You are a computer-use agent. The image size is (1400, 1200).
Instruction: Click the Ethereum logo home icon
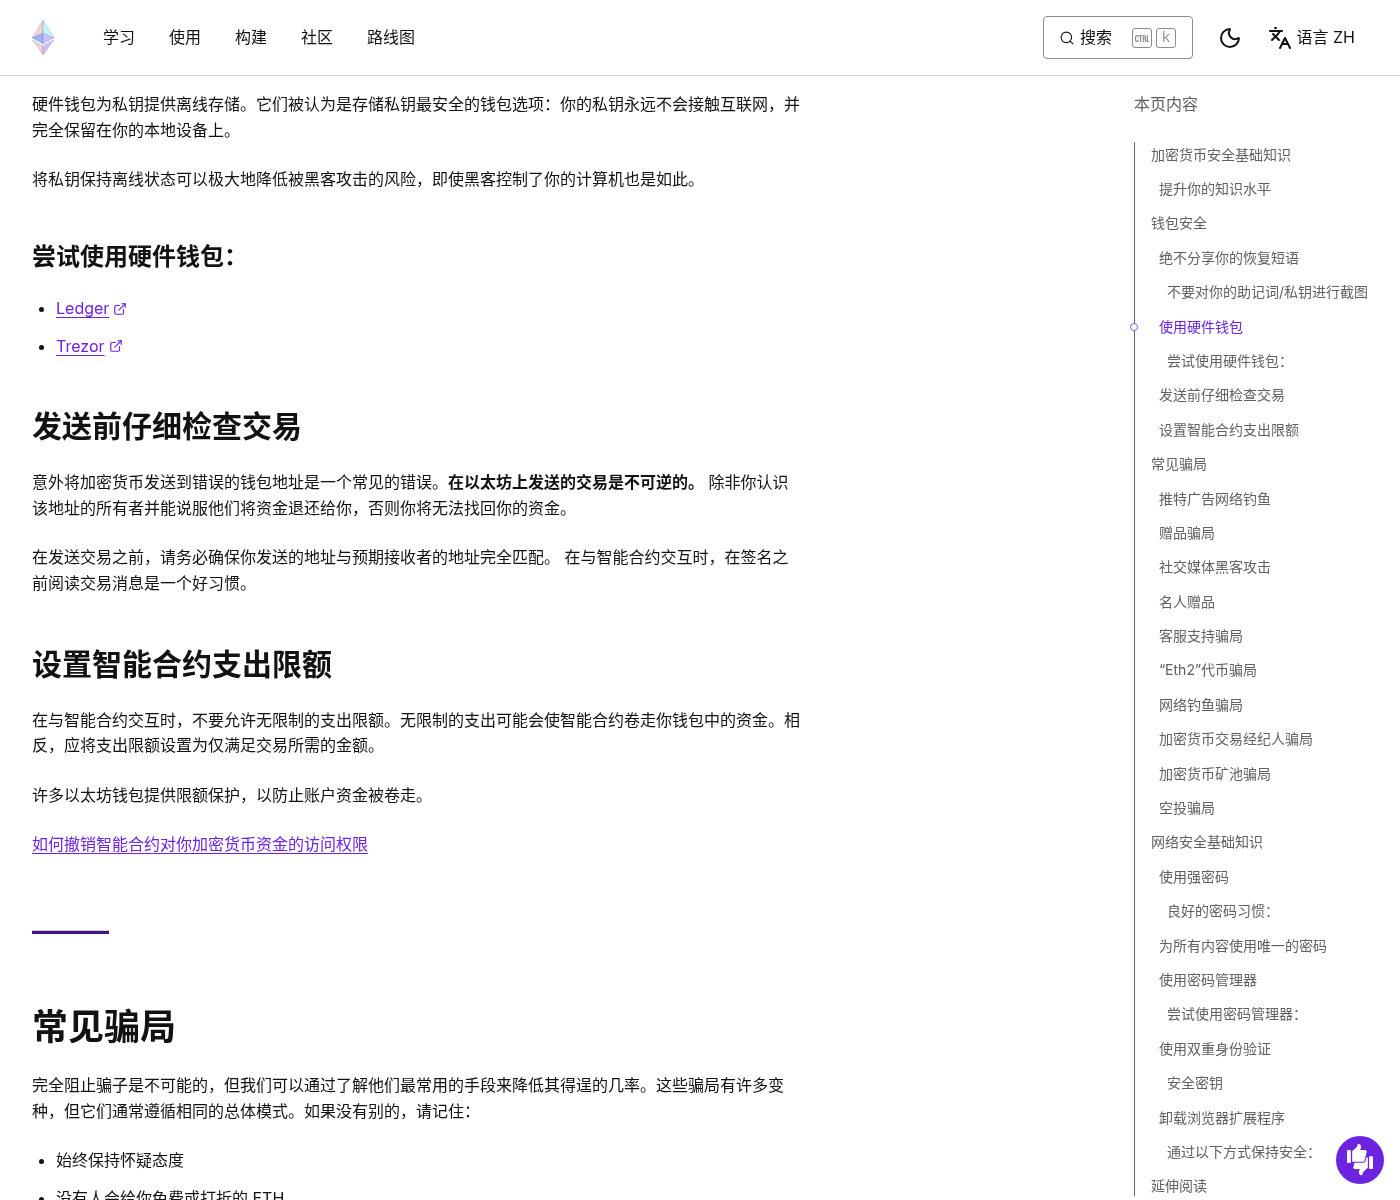[x=43, y=38]
